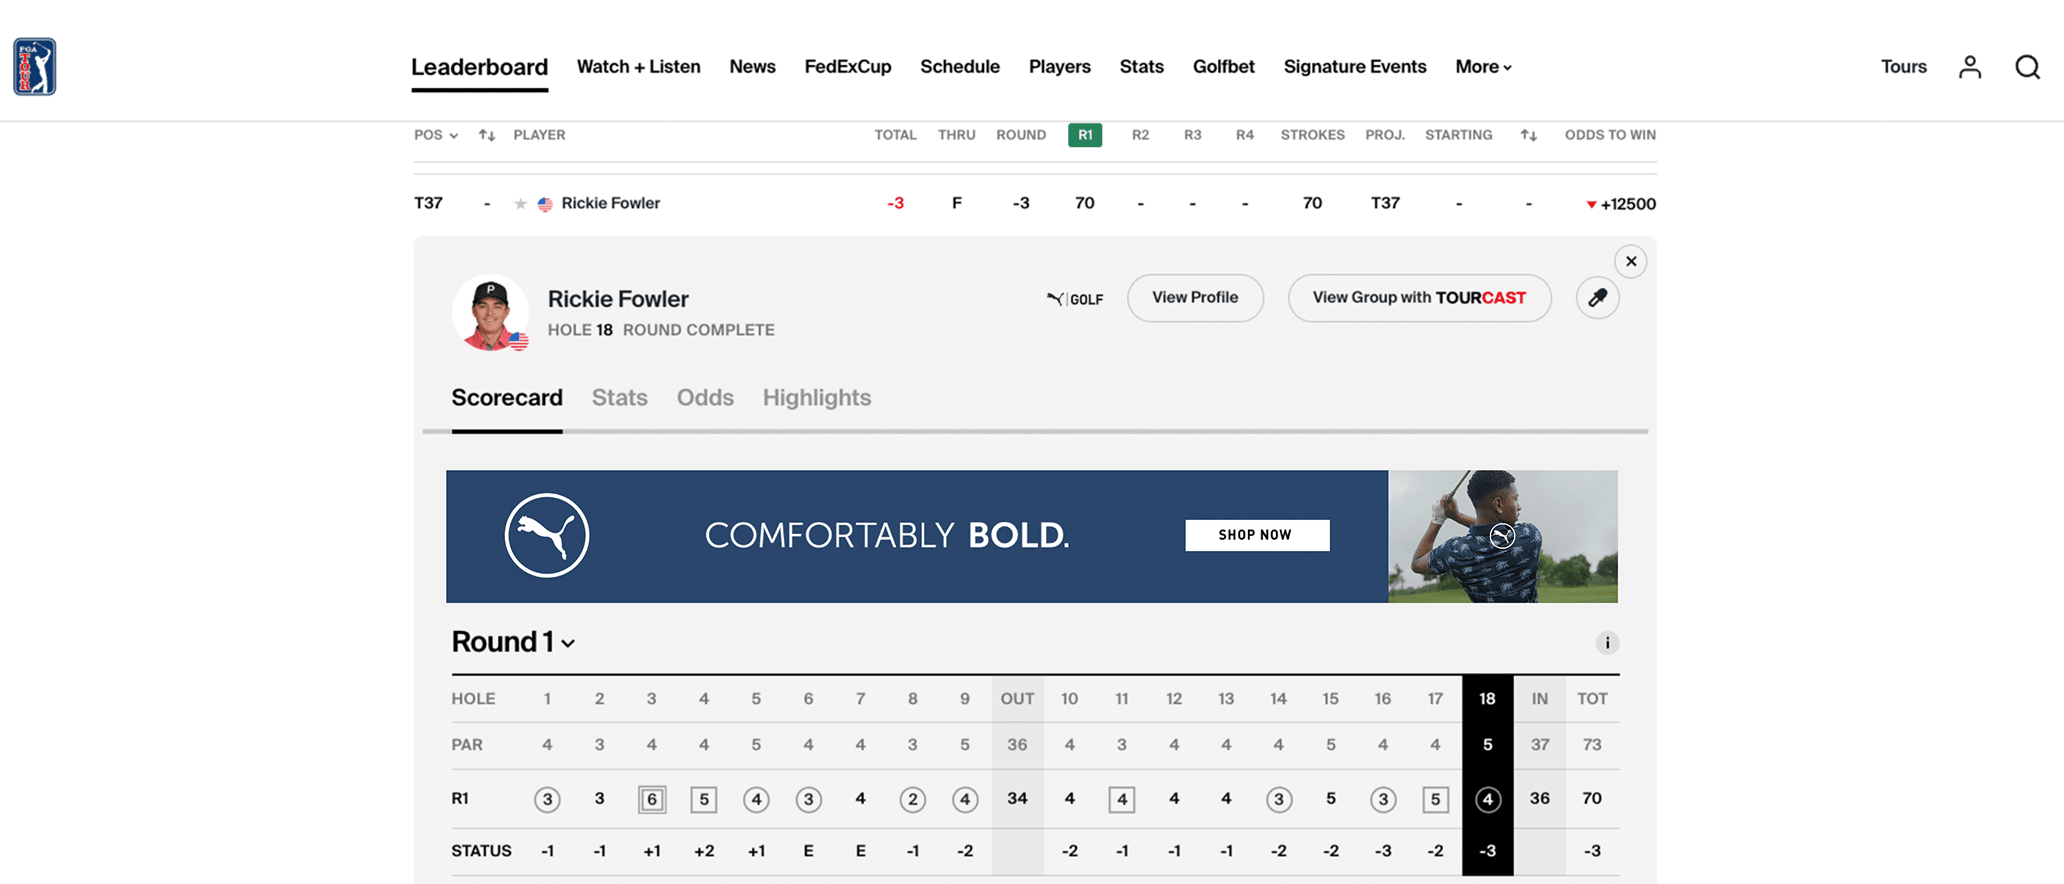The image size is (2064, 884).
Task: Open the scorecard info icon
Action: click(1607, 643)
